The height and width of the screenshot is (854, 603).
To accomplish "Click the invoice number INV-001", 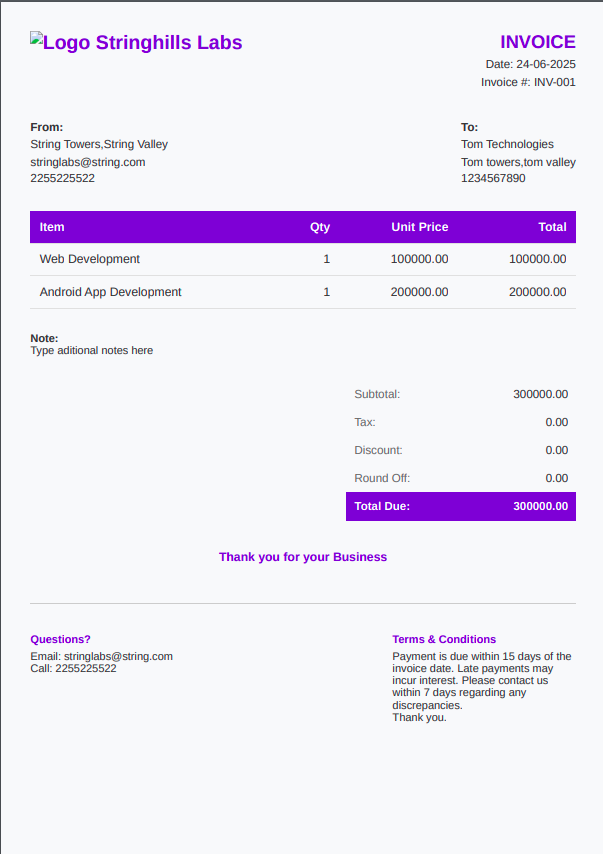I will point(554,82).
